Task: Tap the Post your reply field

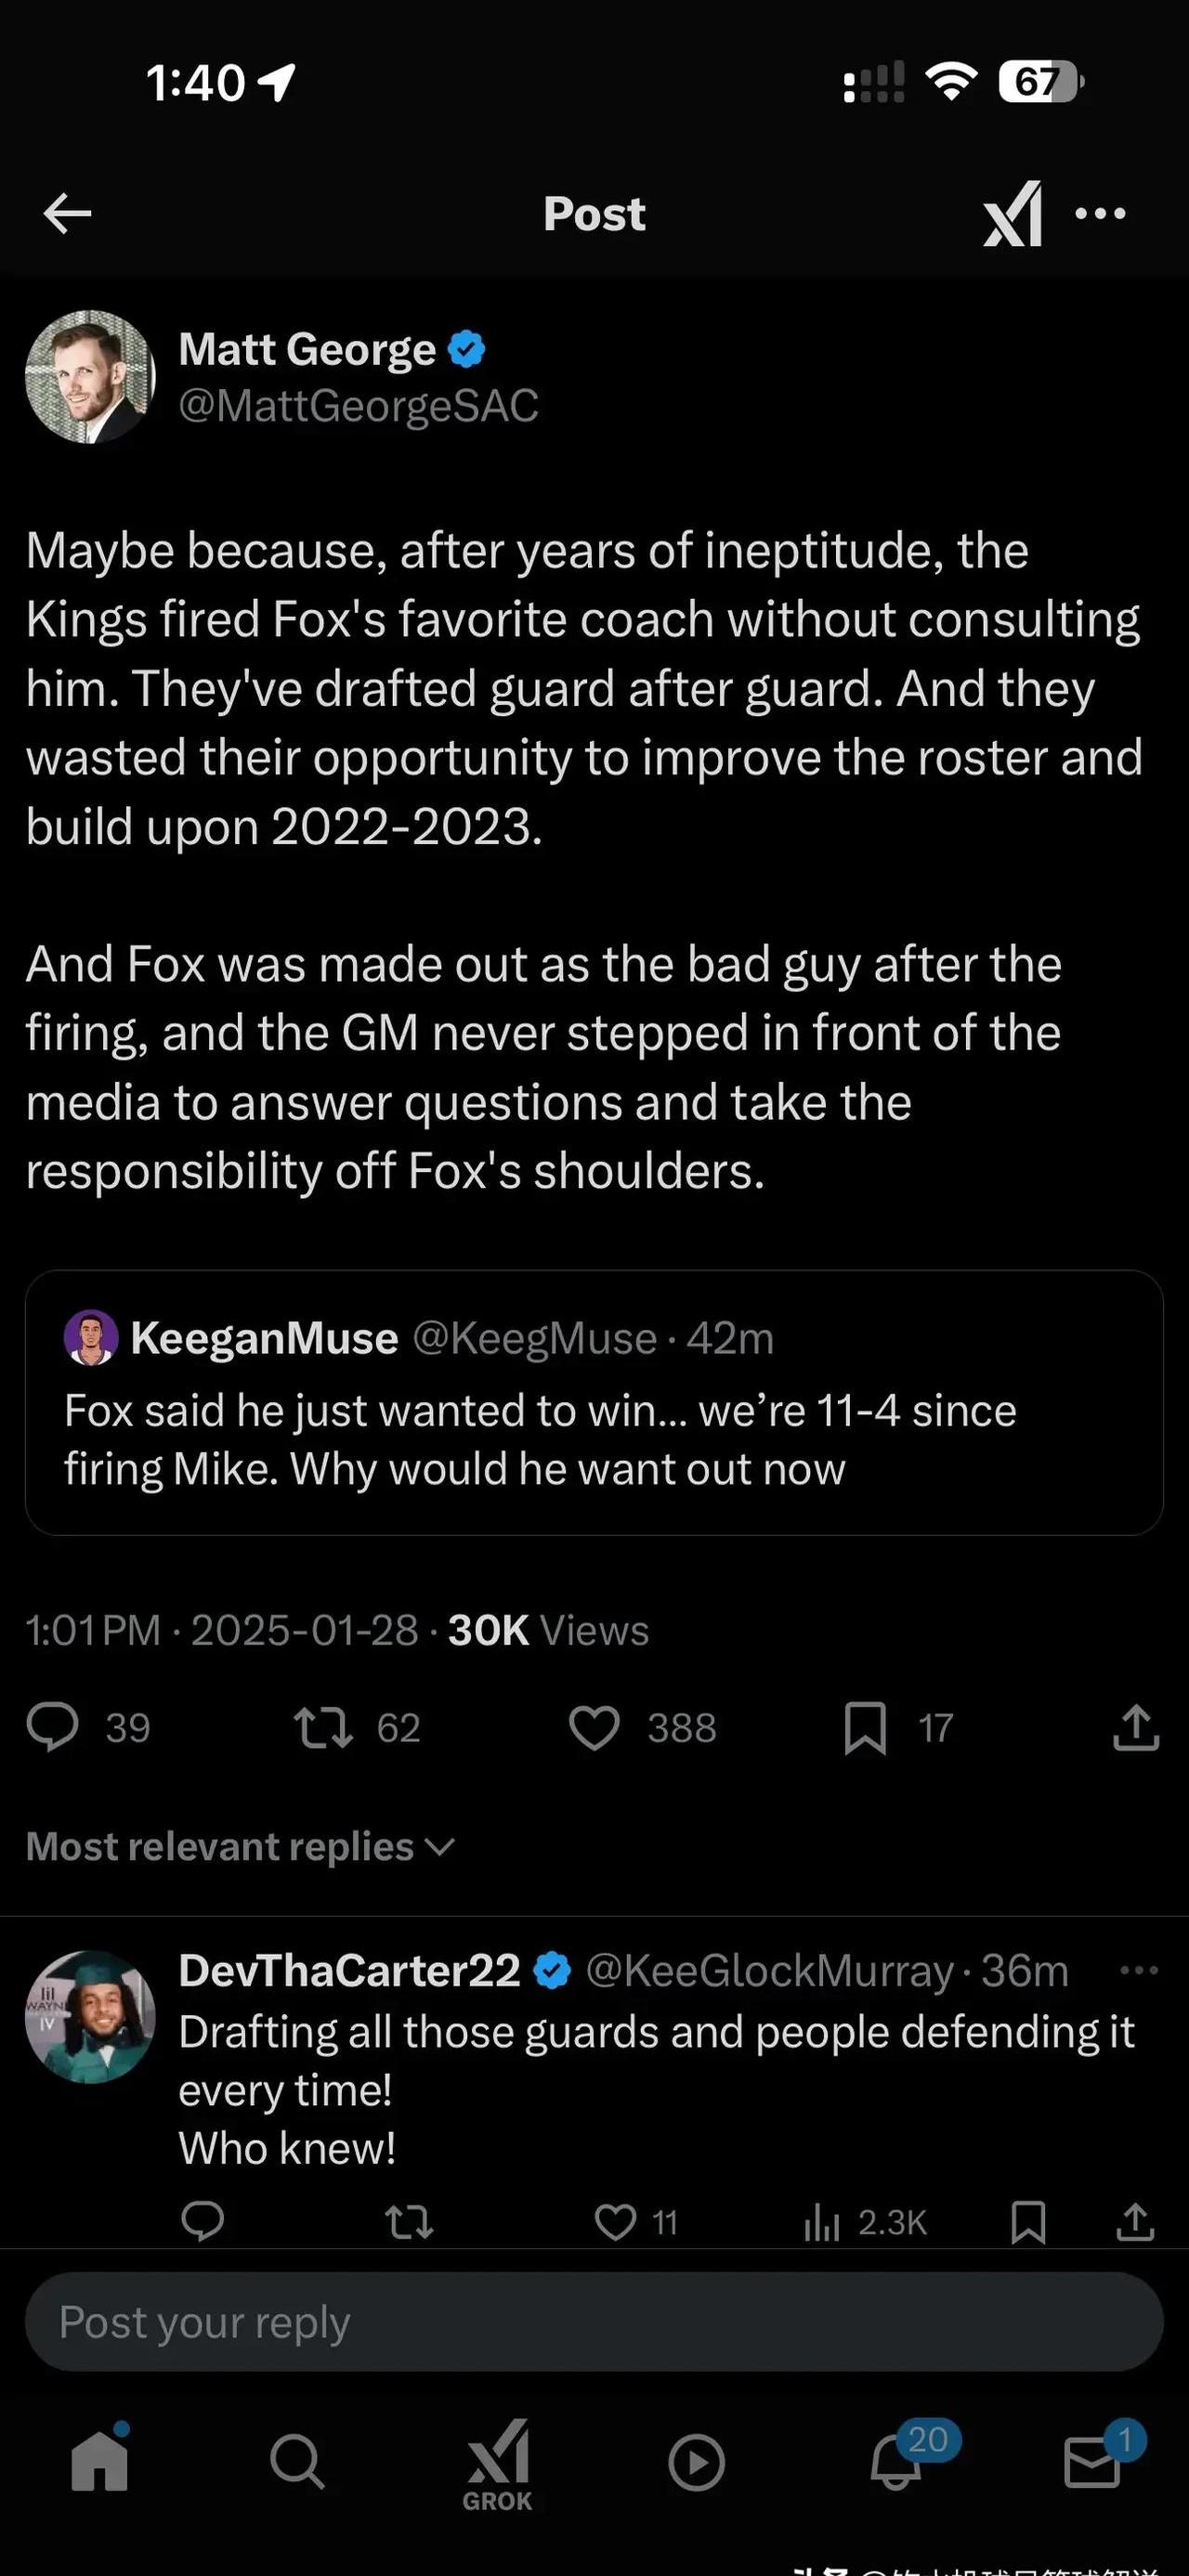Action: point(594,2322)
